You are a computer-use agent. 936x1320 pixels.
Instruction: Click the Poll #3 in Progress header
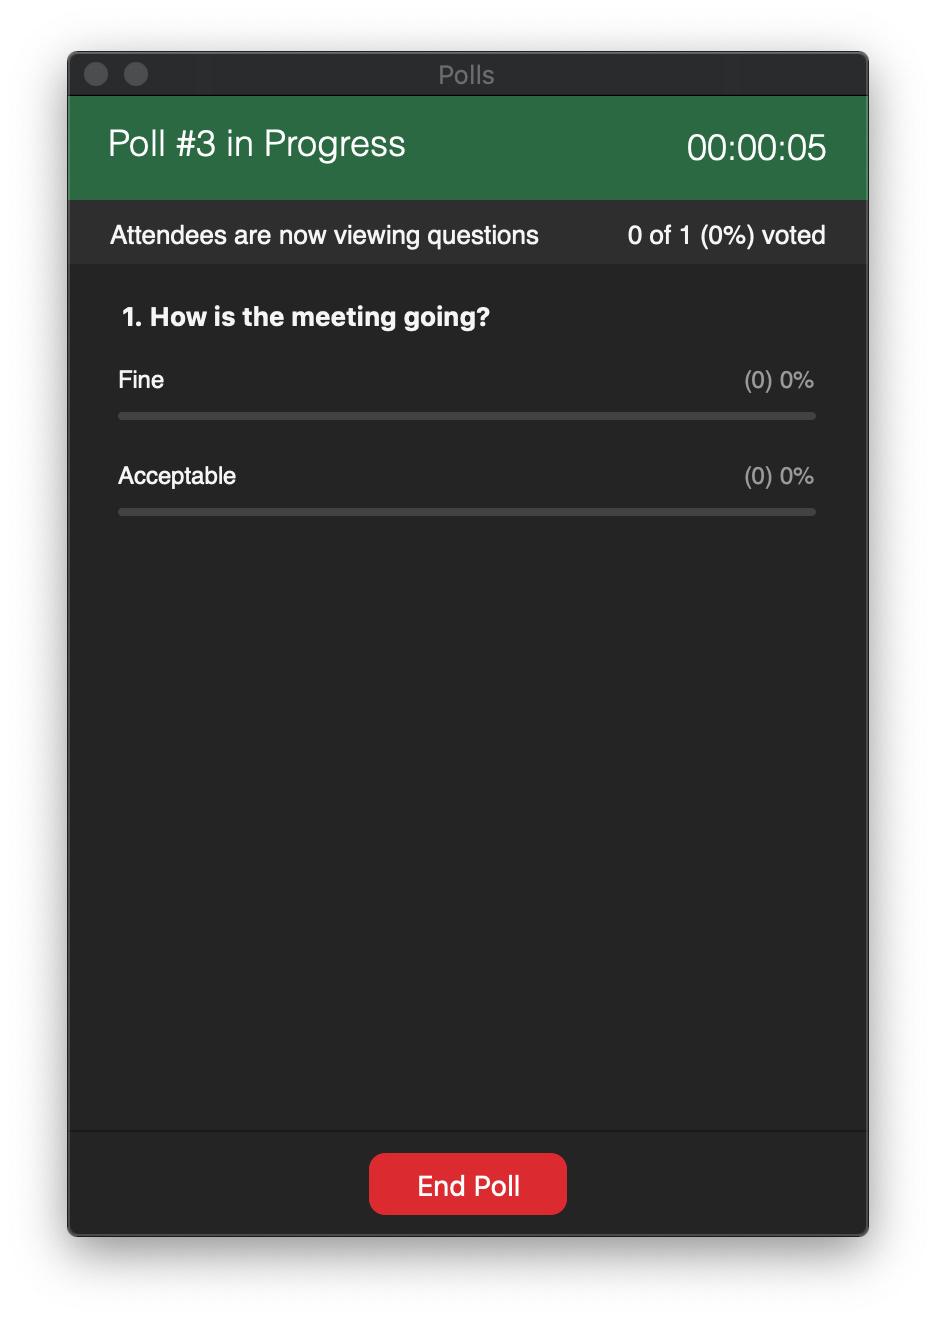(257, 144)
